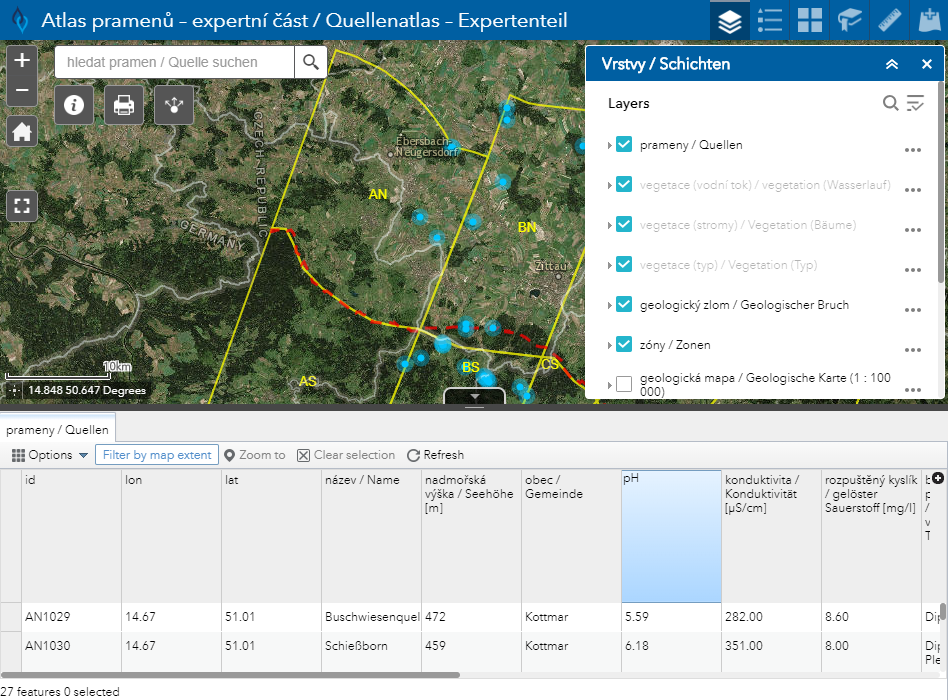The image size is (948, 700).
Task: Toggle geologický zlom layer checkbox
Action: click(624, 305)
